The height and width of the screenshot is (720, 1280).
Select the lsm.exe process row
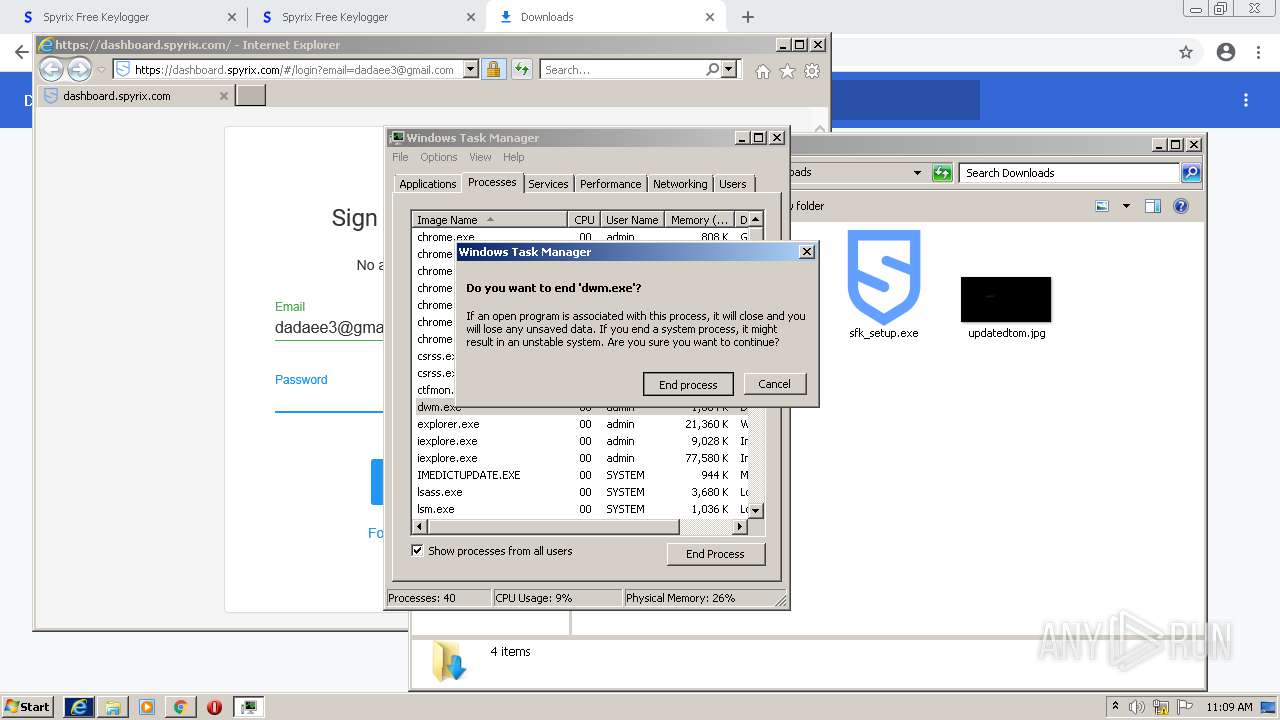581,509
